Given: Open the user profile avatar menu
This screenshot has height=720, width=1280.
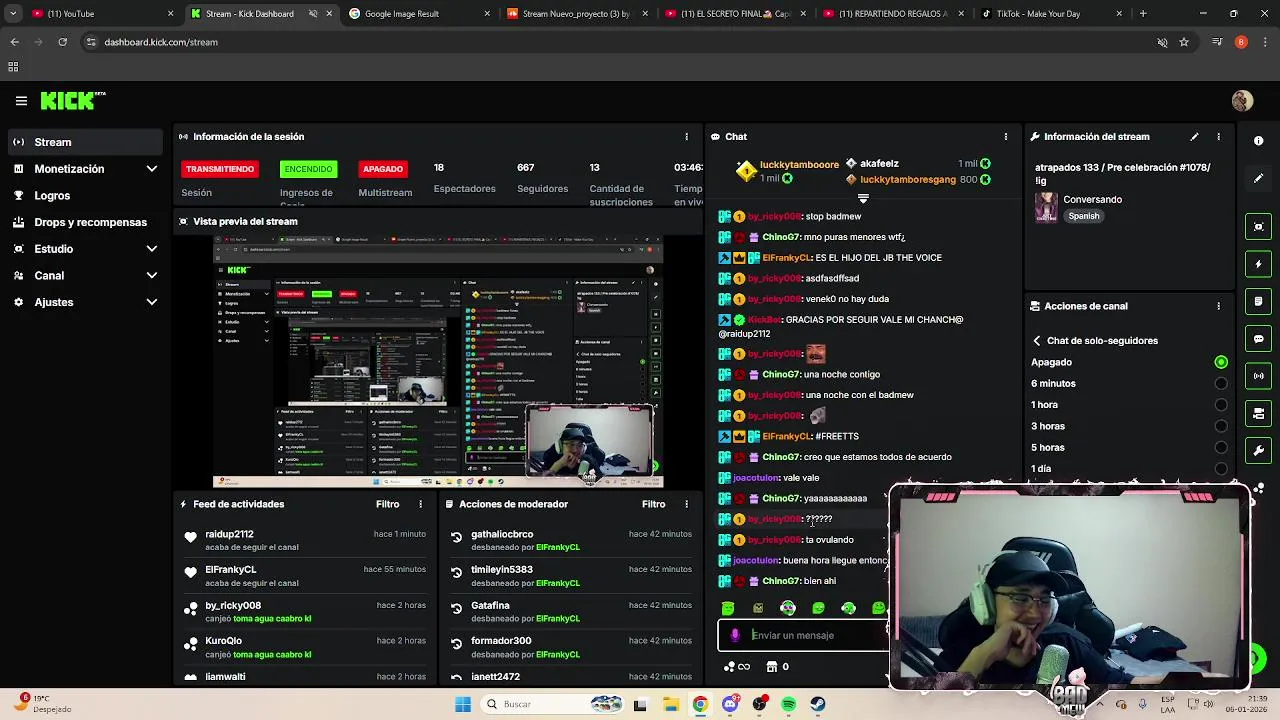Looking at the screenshot, I should coord(1242,101).
